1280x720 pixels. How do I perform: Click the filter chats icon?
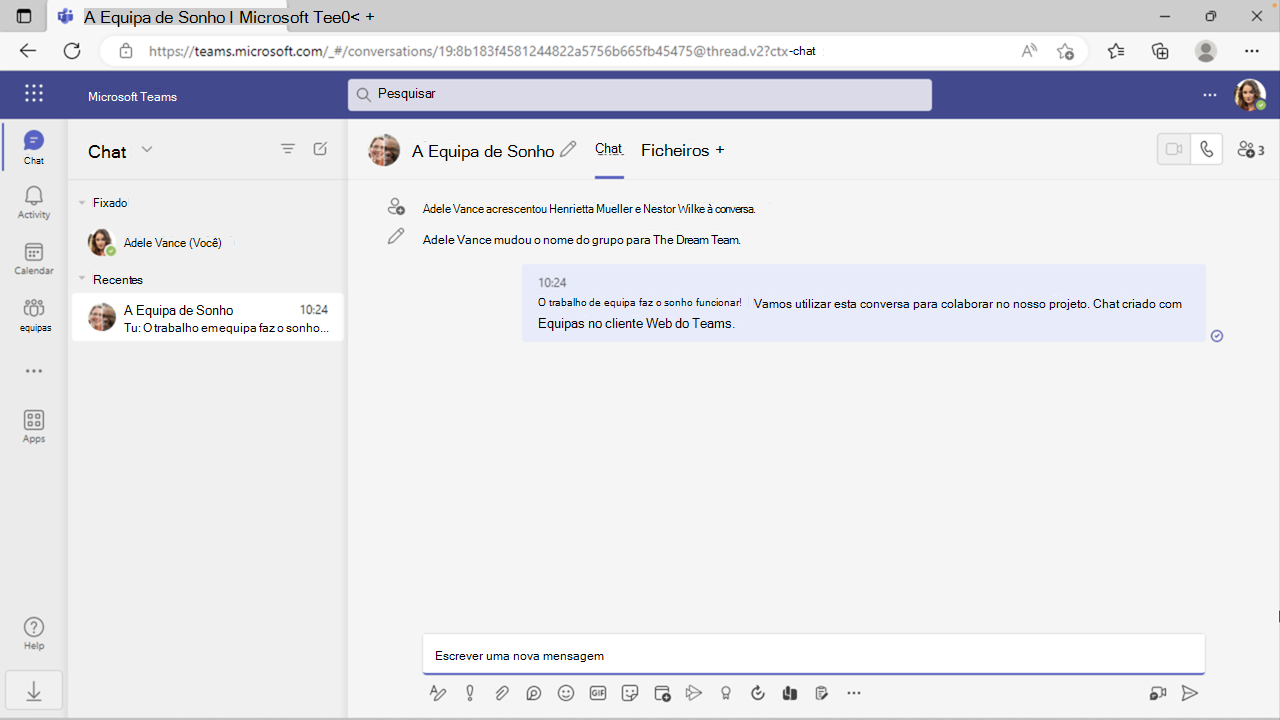click(x=288, y=149)
